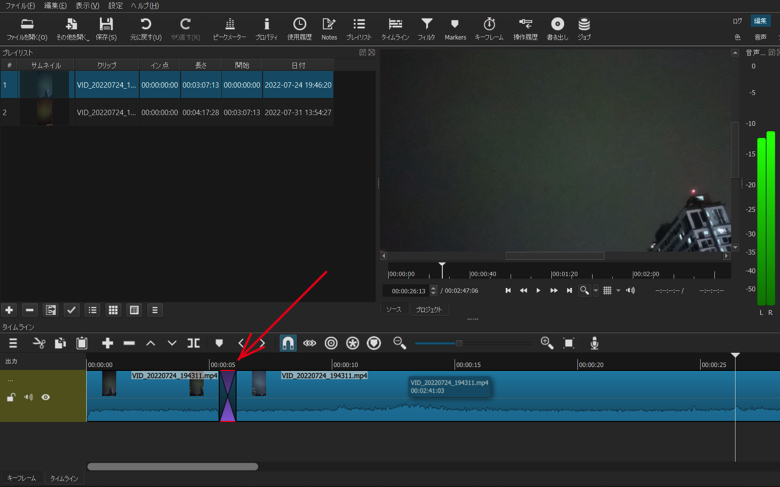Play the video in player
Viewport: 780px width, 487px height.
click(x=538, y=291)
